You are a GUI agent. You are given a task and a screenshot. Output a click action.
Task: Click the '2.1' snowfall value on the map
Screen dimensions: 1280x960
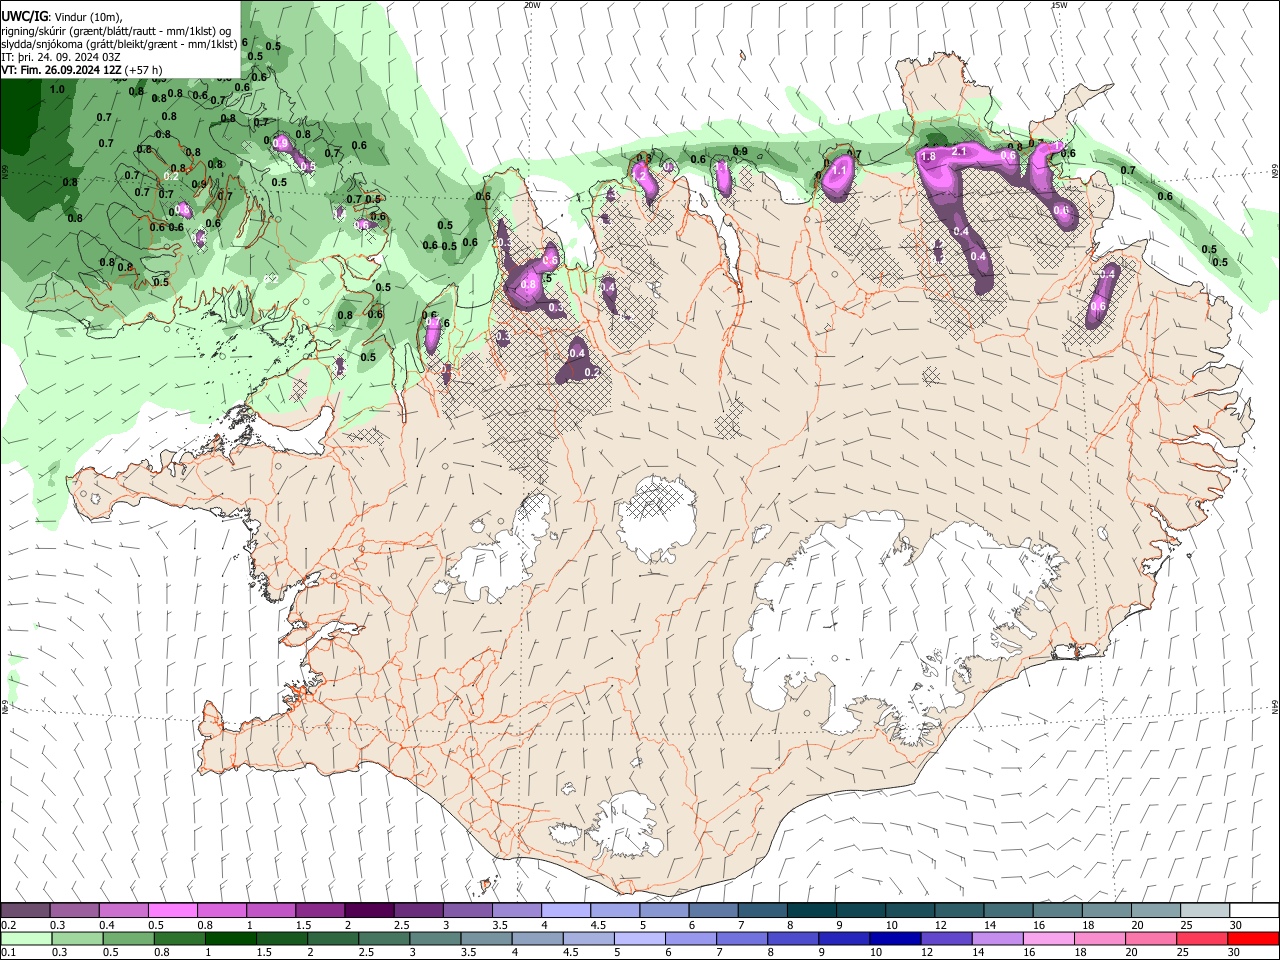959,151
